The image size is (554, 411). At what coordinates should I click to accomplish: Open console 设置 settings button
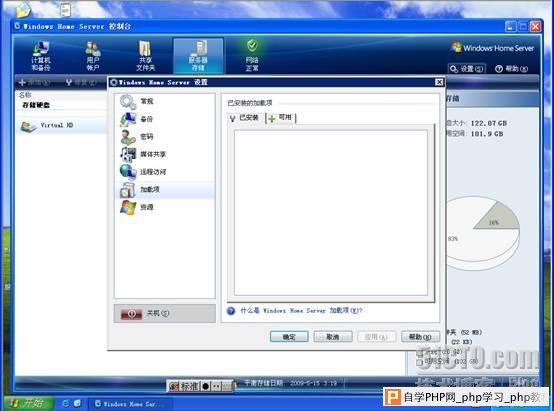[x=467, y=69]
